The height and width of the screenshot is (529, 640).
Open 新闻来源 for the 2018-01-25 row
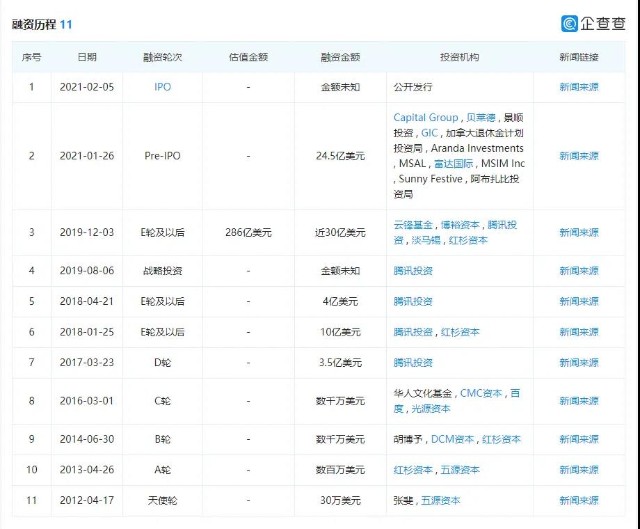pyautogui.click(x=579, y=332)
